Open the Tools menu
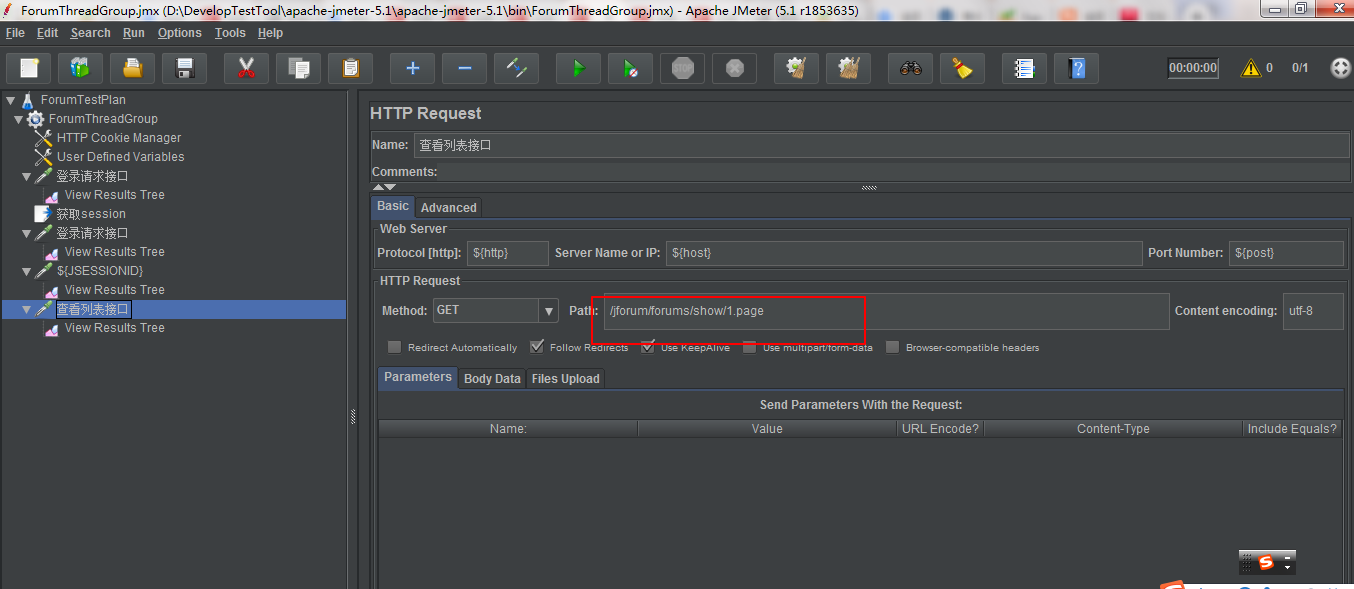 pyautogui.click(x=230, y=33)
